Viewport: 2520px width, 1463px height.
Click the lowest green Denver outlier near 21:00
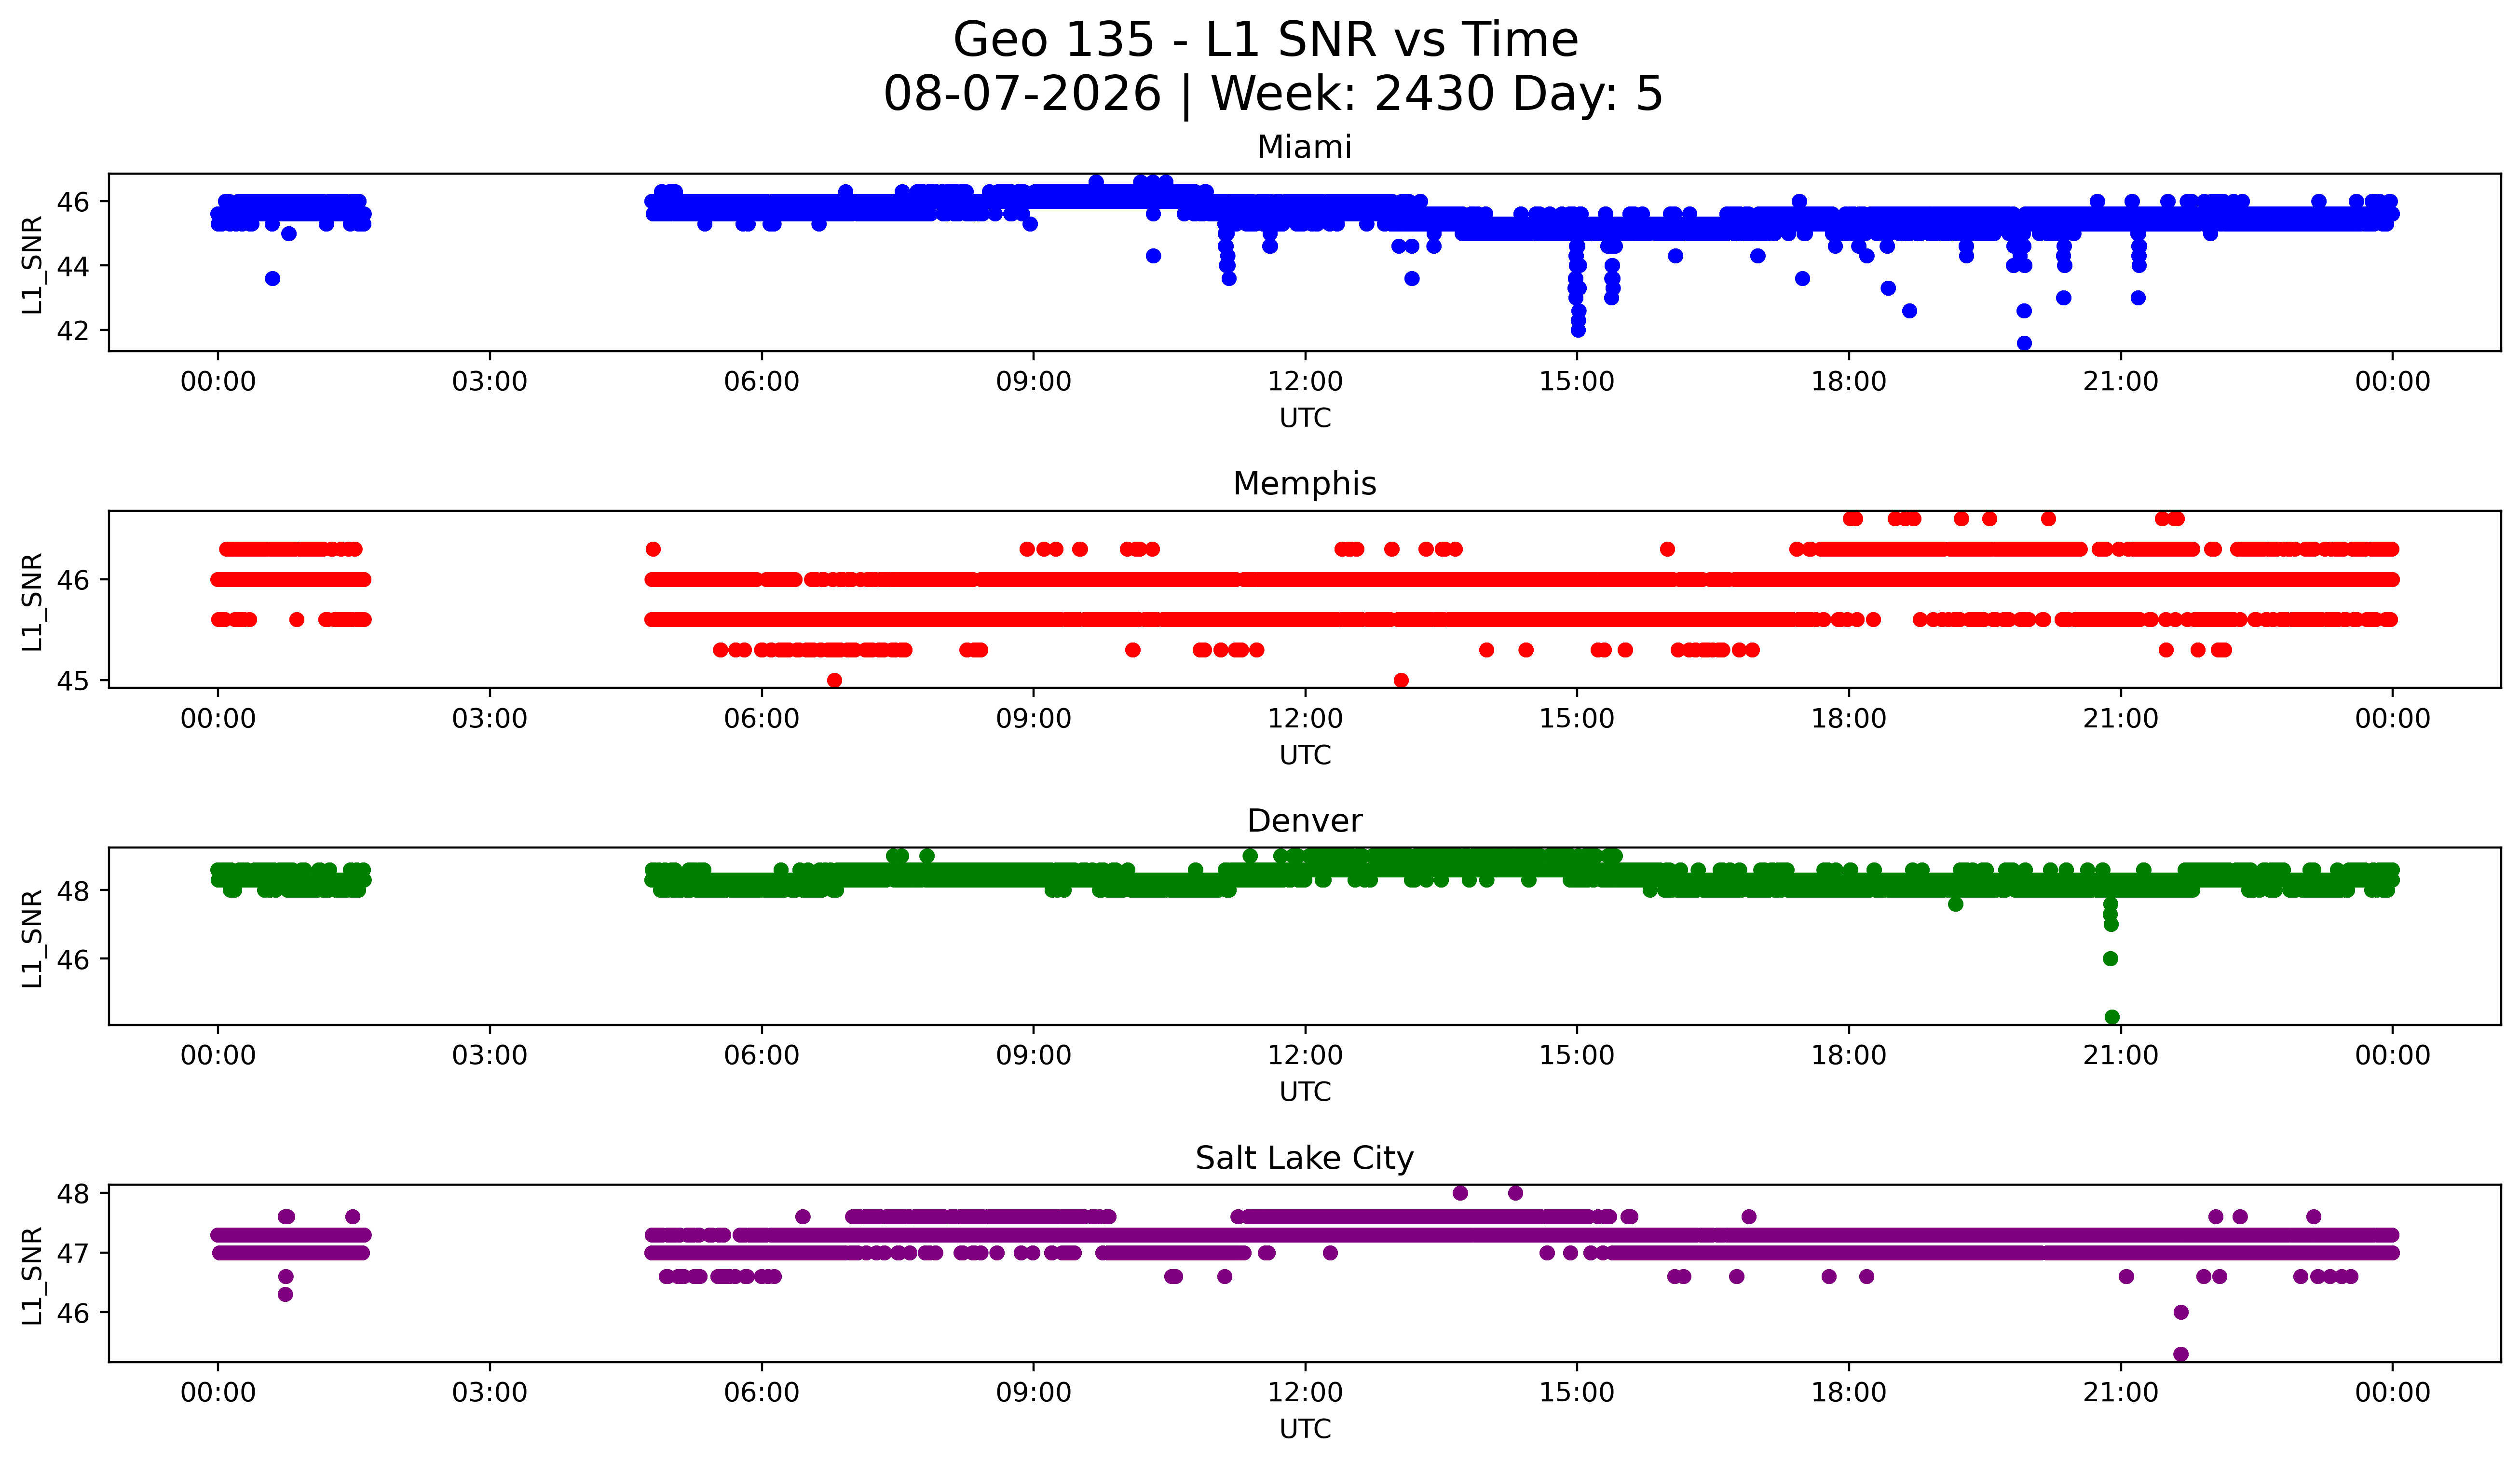pyautogui.click(x=2112, y=1017)
